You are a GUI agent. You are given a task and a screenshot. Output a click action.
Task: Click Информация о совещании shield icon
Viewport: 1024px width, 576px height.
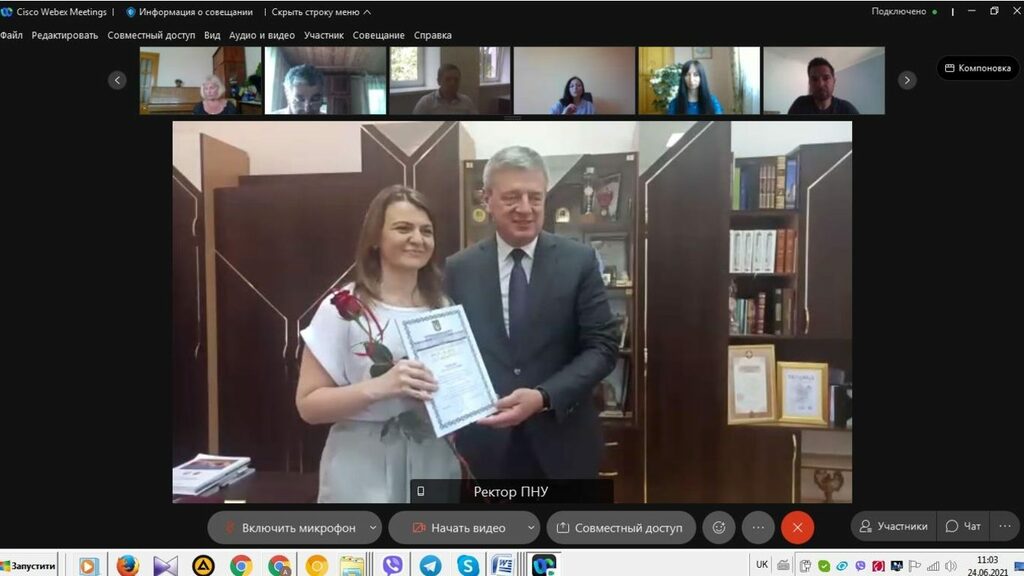pos(130,12)
